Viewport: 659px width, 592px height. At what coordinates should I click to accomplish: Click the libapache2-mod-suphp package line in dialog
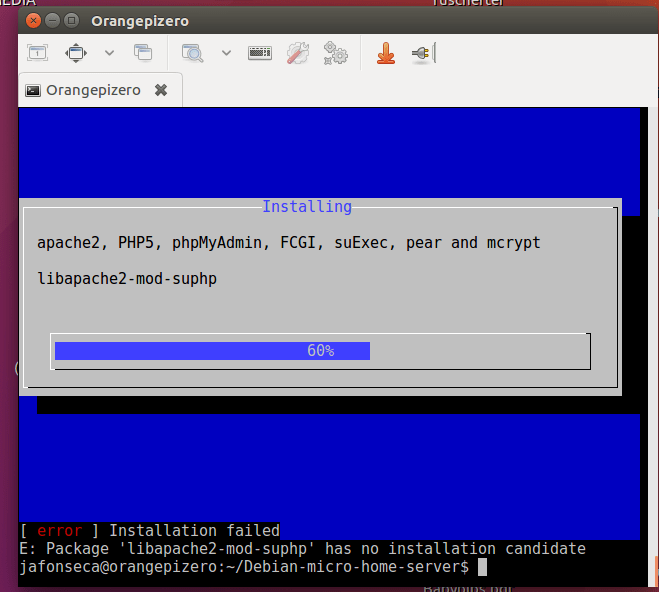point(127,279)
